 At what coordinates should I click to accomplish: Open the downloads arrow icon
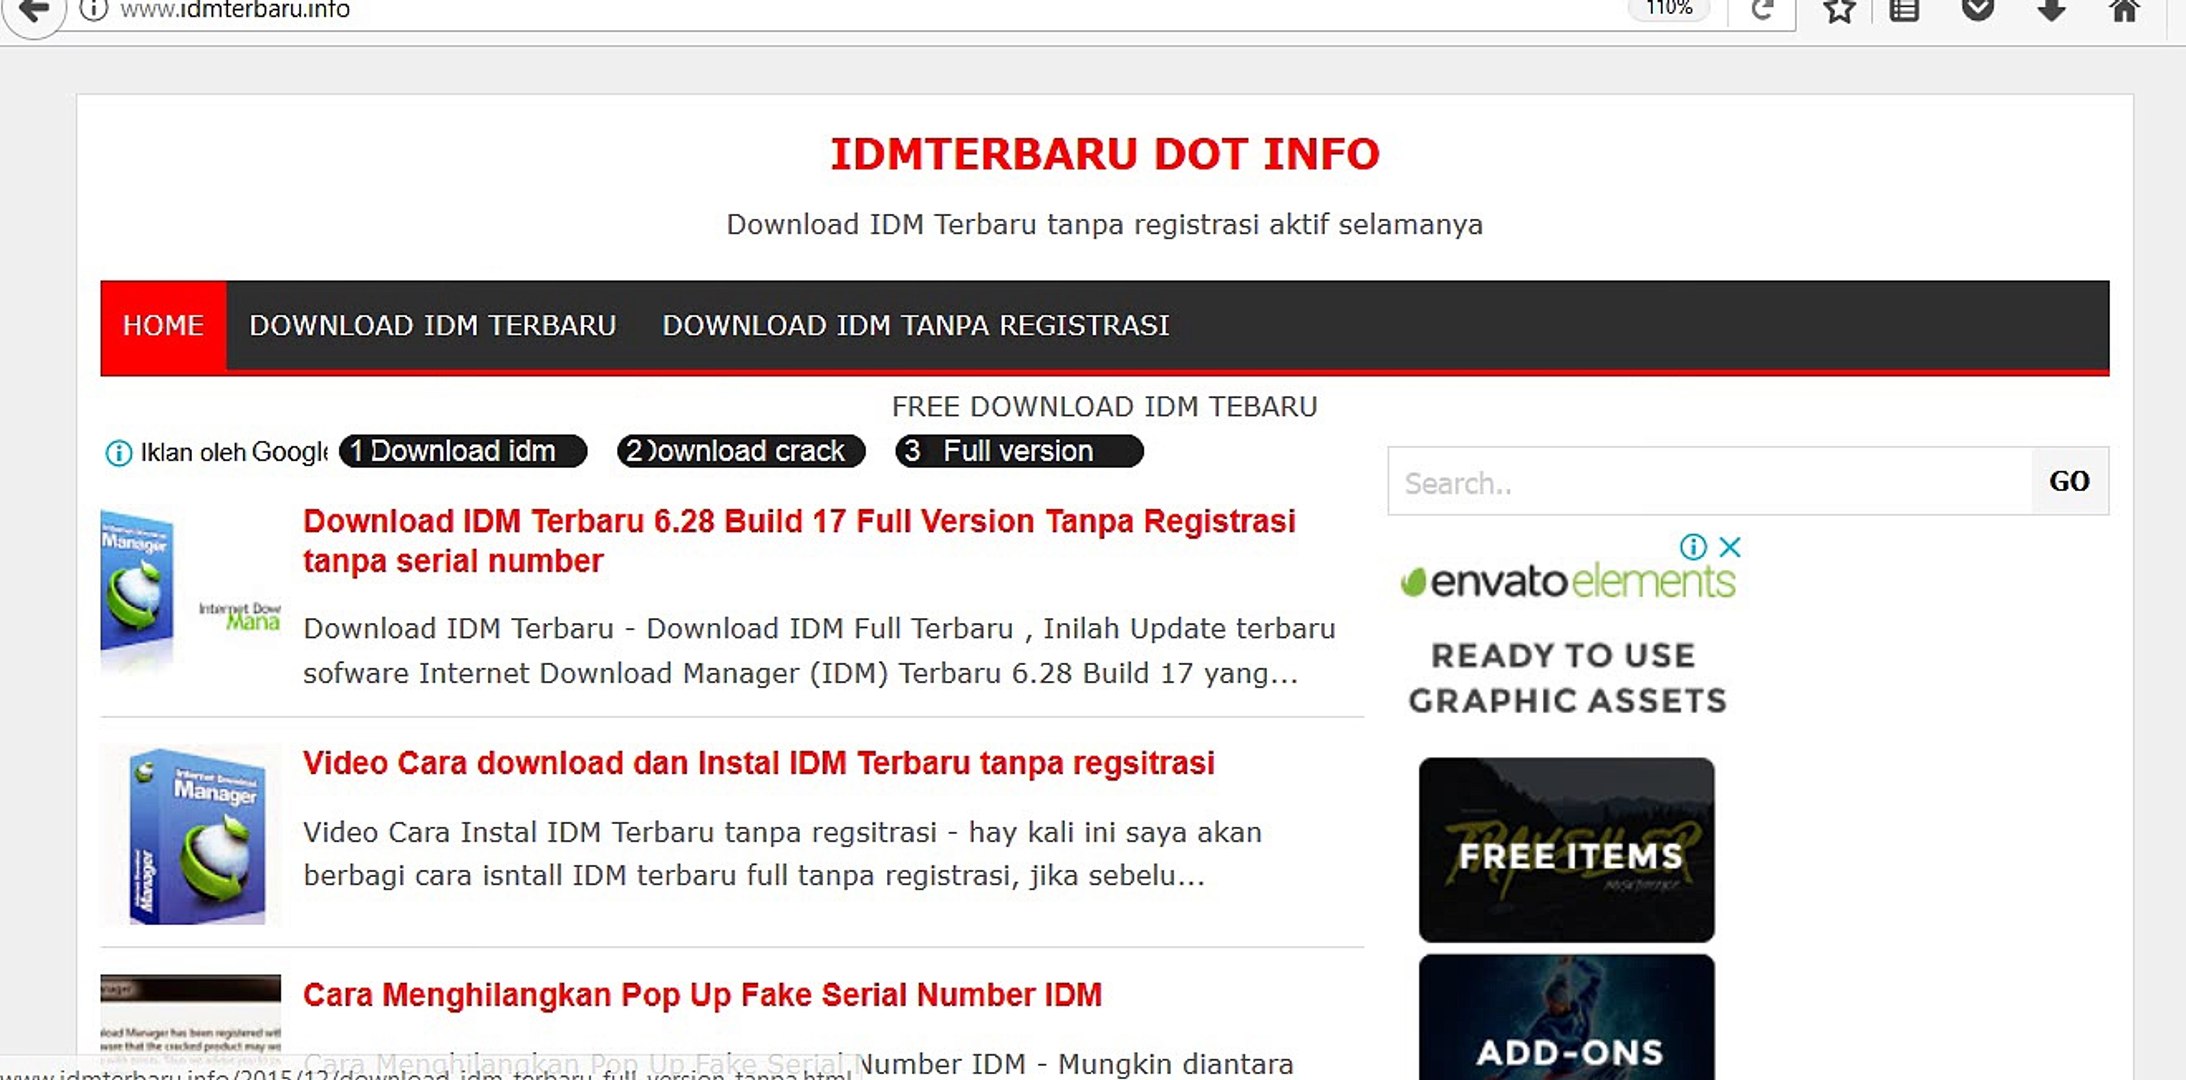tap(2051, 11)
